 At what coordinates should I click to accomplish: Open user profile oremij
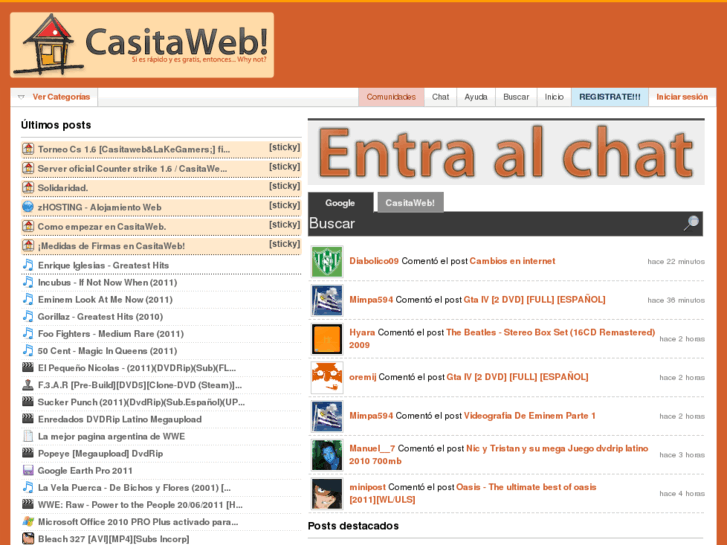363,377
